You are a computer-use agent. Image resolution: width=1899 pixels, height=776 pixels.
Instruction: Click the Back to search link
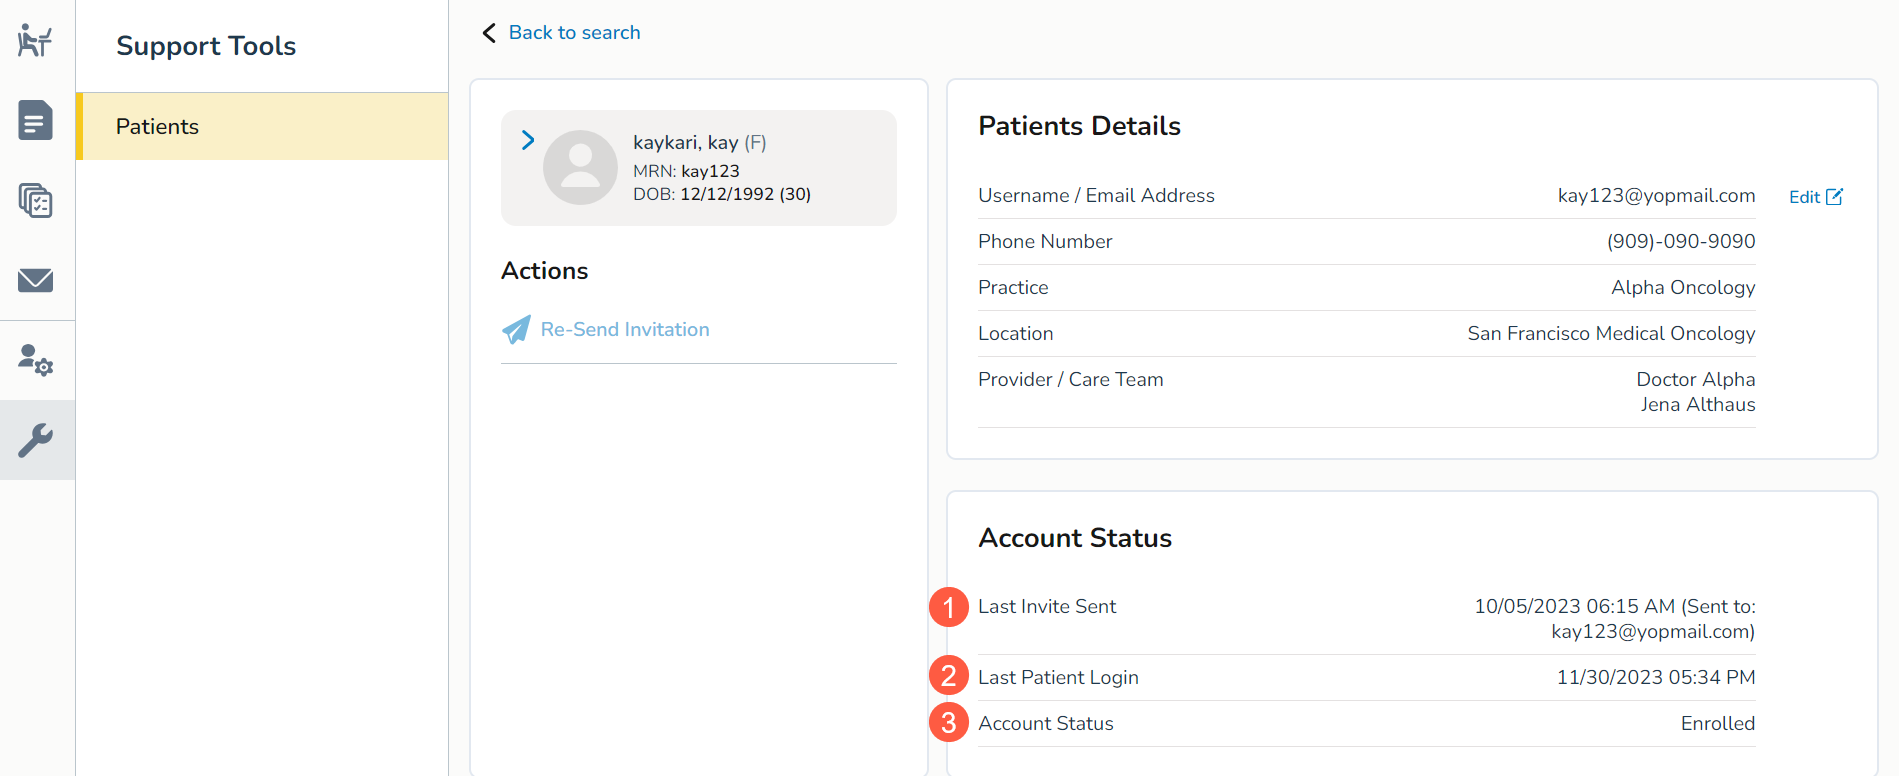(574, 33)
